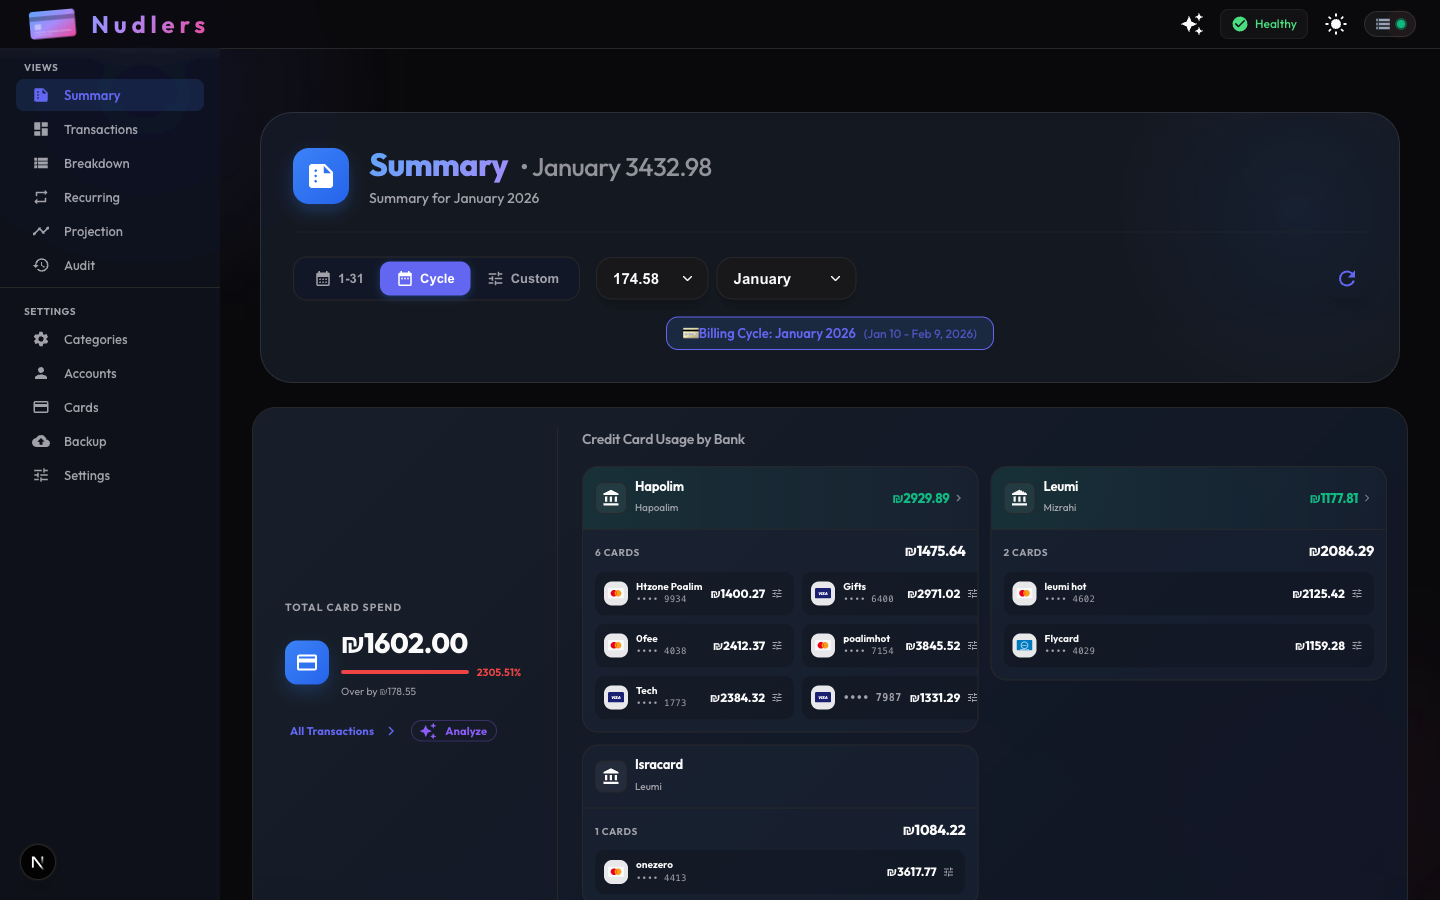
Task: Select the Custom filter tab
Action: pos(524,278)
